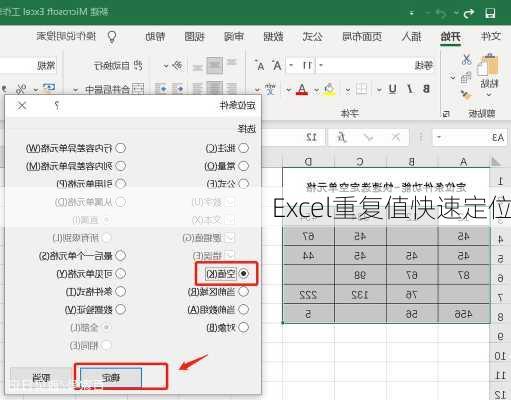
Task: Expand the borders dropdown arrow
Action: tap(348, 89)
